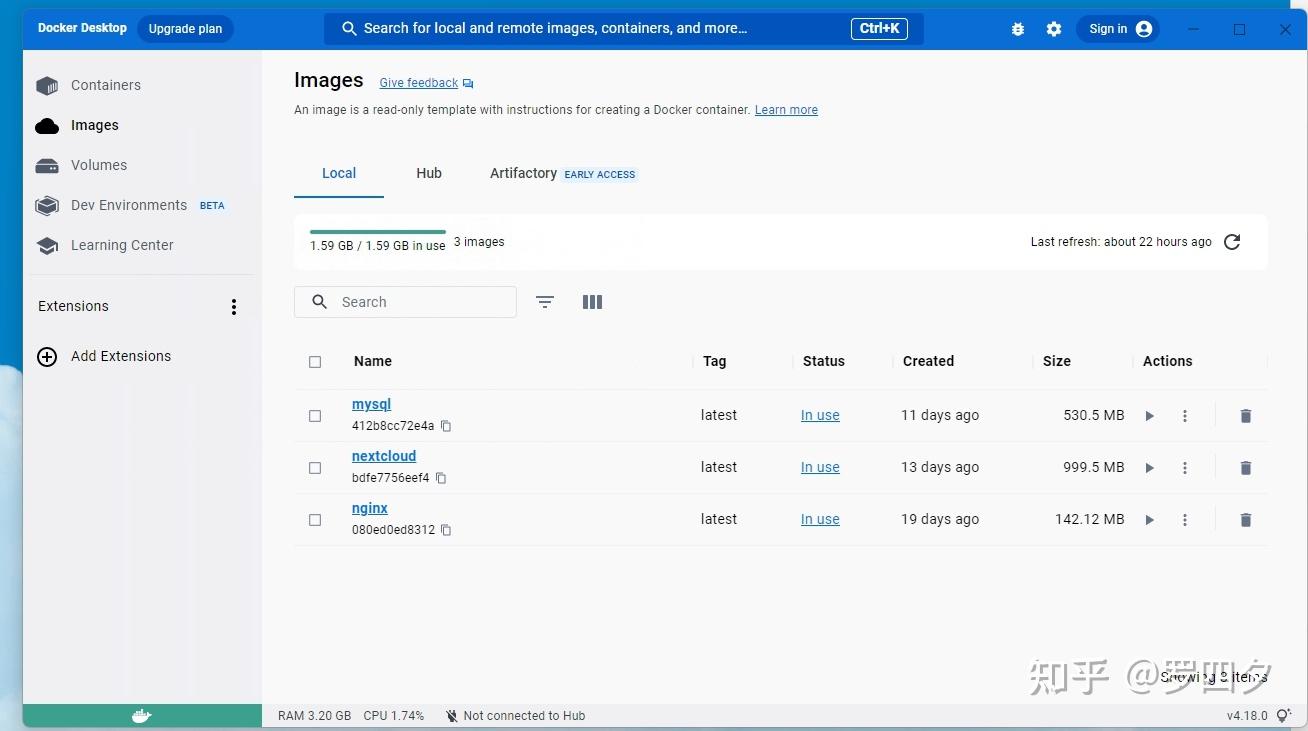Image resolution: width=1308 pixels, height=731 pixels.
Task: Open the filter options icon
Action: pyautogui.click(x=545, y=302)
